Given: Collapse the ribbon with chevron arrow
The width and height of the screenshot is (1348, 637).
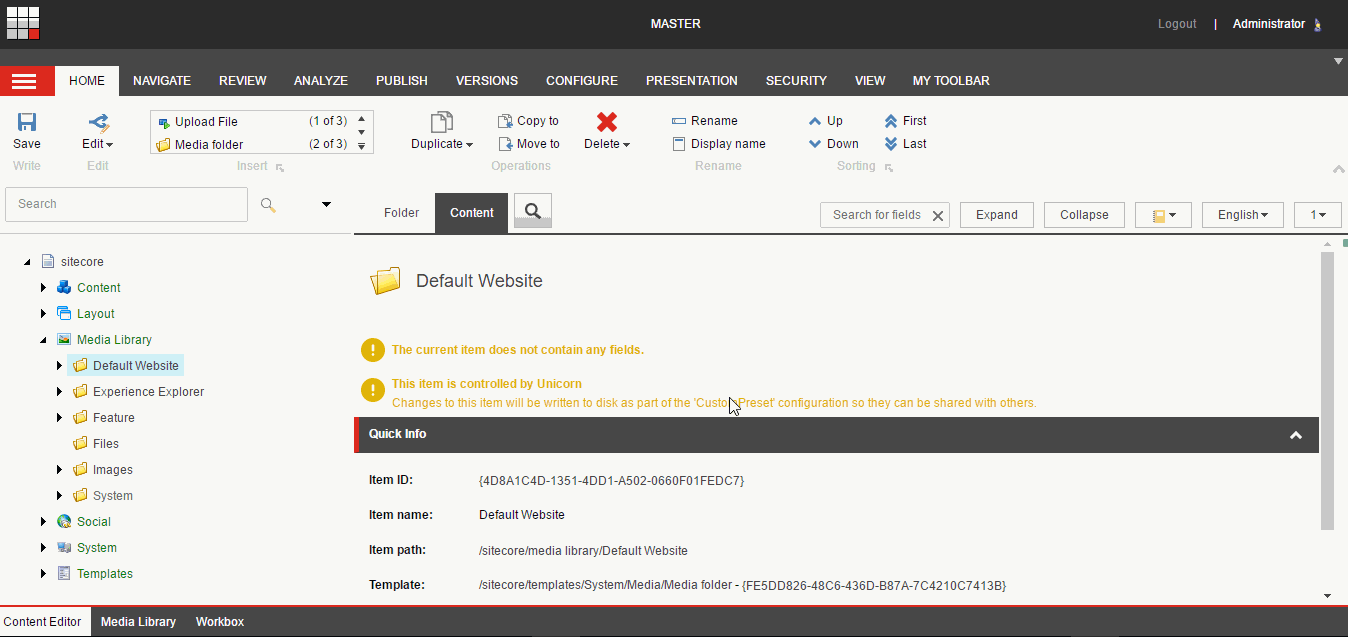Looking at the screenshot, I should 1339,169.
